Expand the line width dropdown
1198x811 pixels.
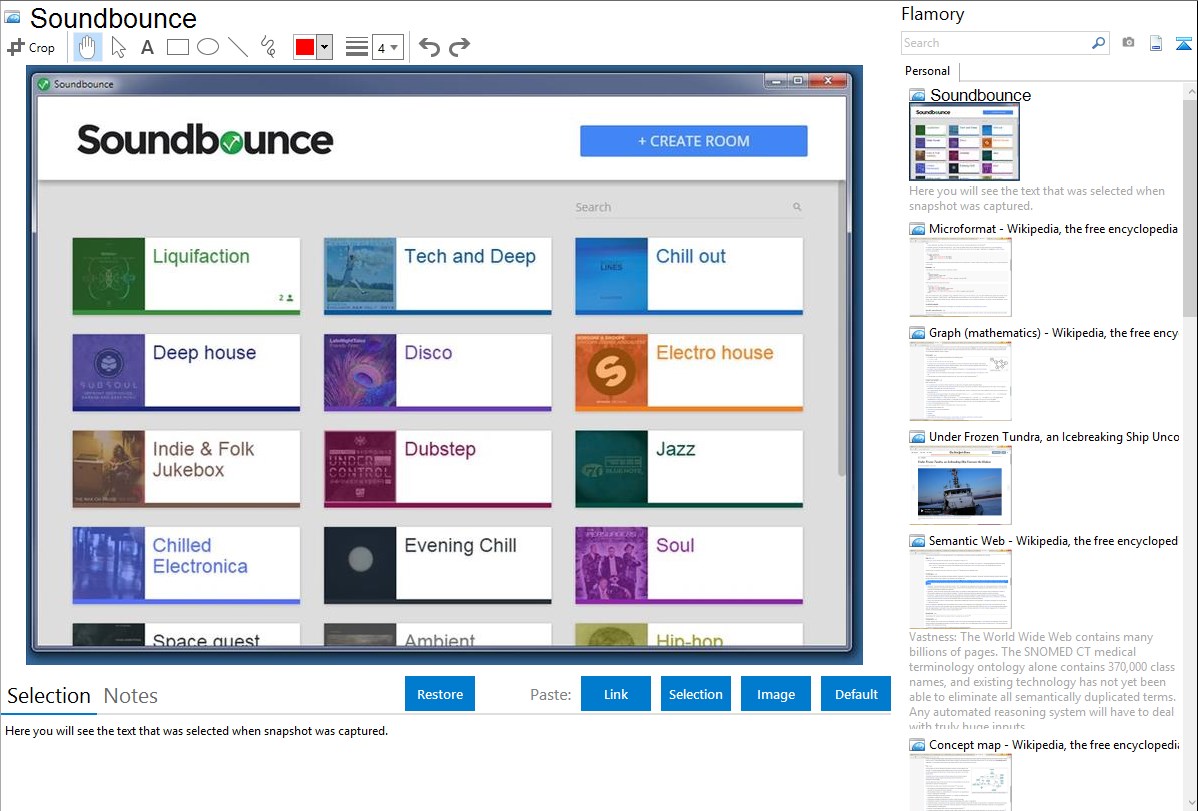395,47
